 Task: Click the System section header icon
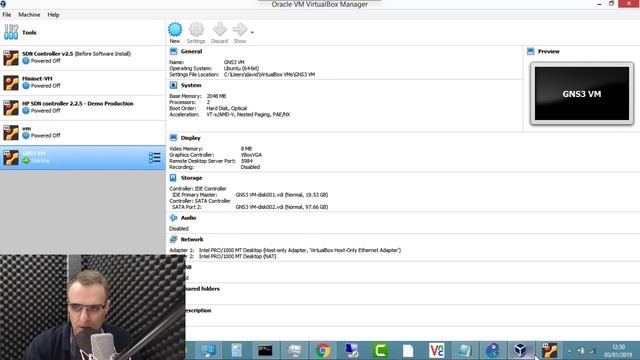point(173,85)
